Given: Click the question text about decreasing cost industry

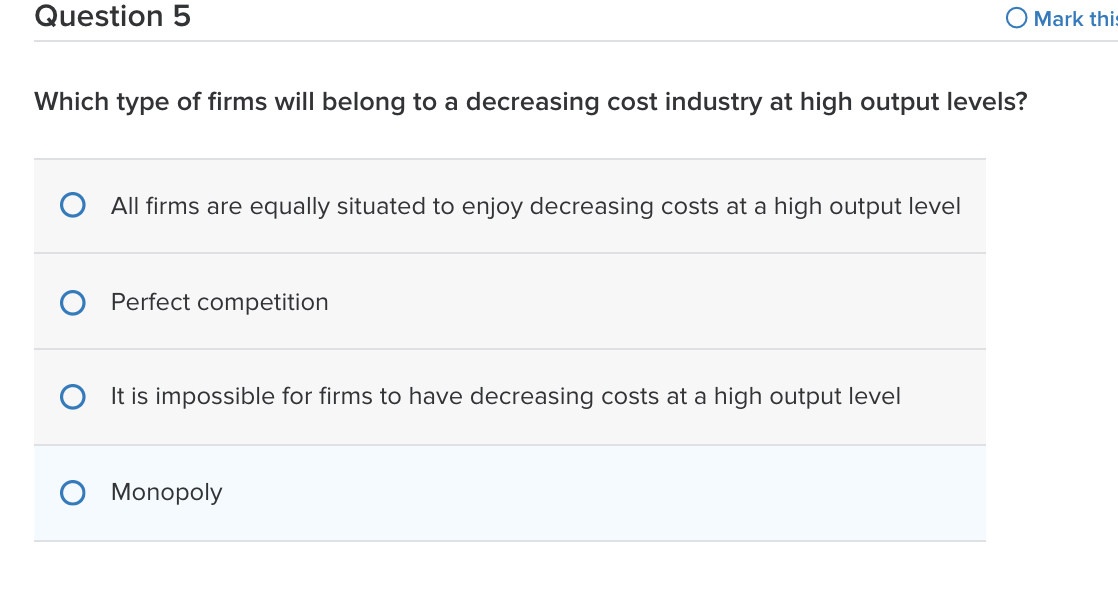Looking at the screenshot, I should [530, 101].
